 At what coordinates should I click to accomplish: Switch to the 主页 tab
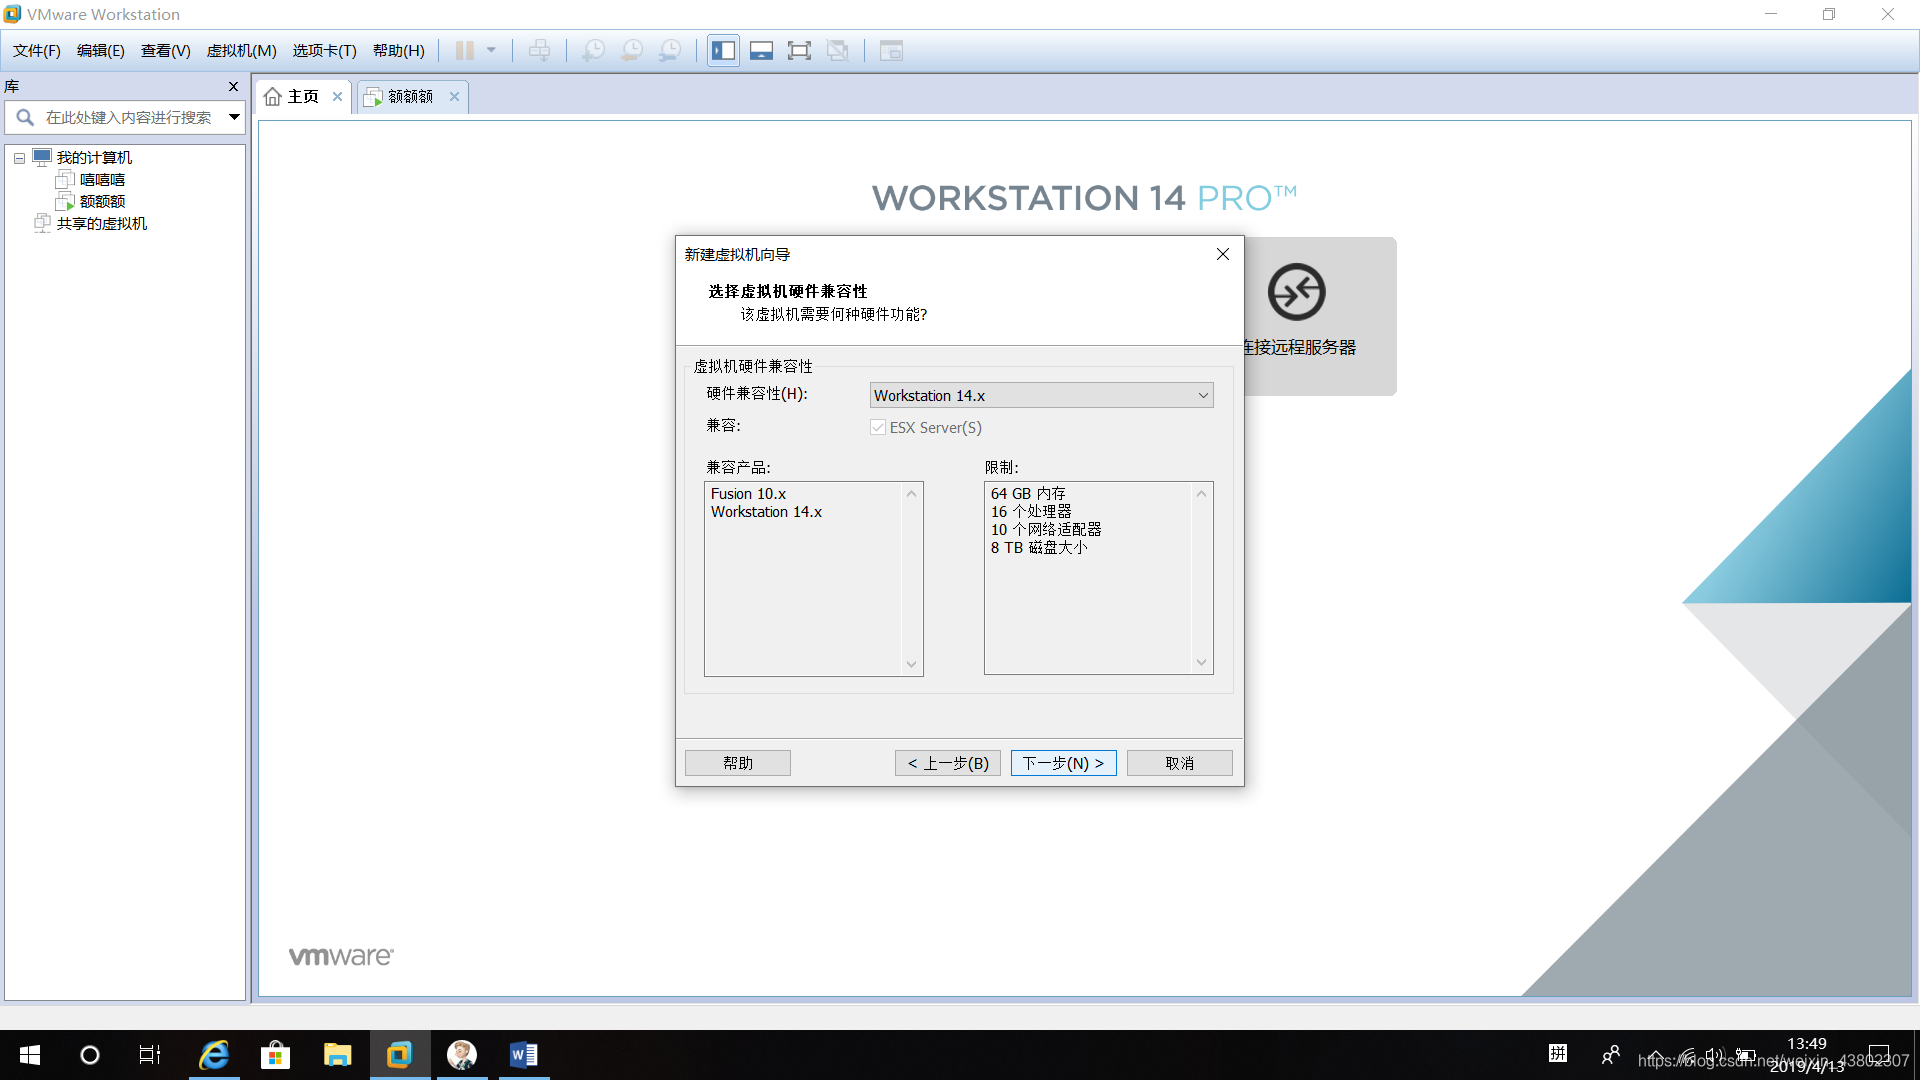coord(303,96)
